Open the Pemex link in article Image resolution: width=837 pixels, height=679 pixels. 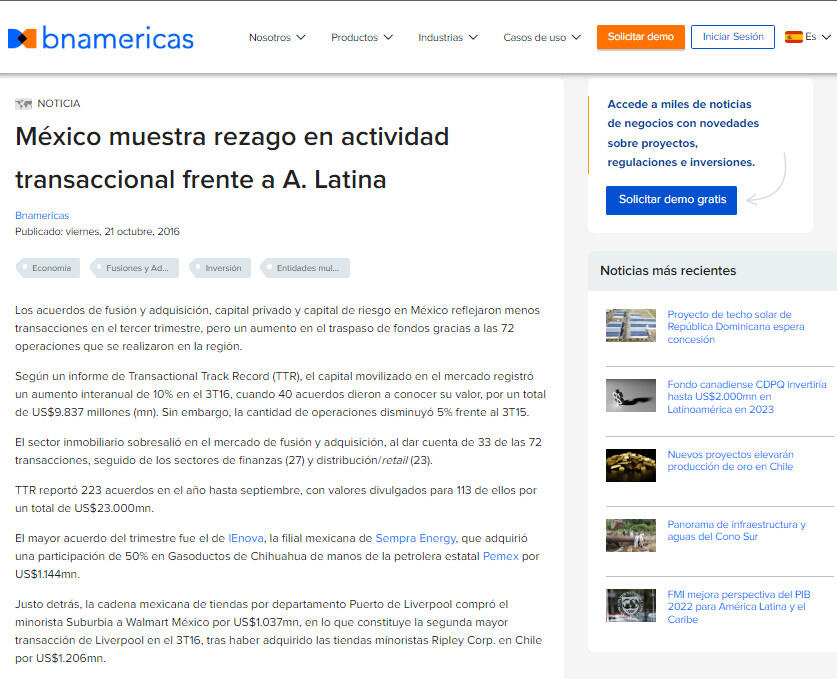[x=500, y=556]
